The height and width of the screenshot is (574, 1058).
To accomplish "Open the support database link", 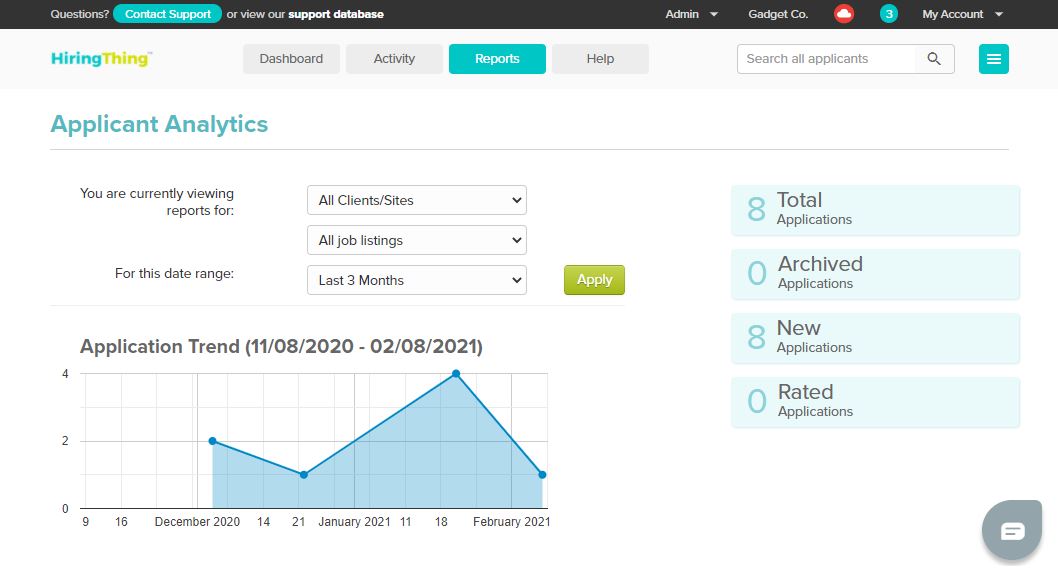I will tap(336, 14).
